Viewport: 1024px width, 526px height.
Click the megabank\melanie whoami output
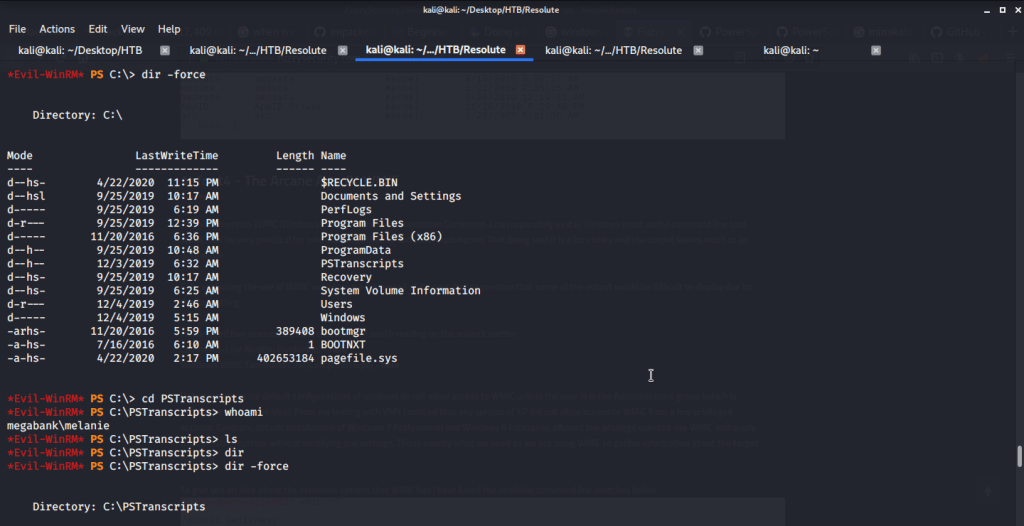pyautogui.click(x=51, y=426)
